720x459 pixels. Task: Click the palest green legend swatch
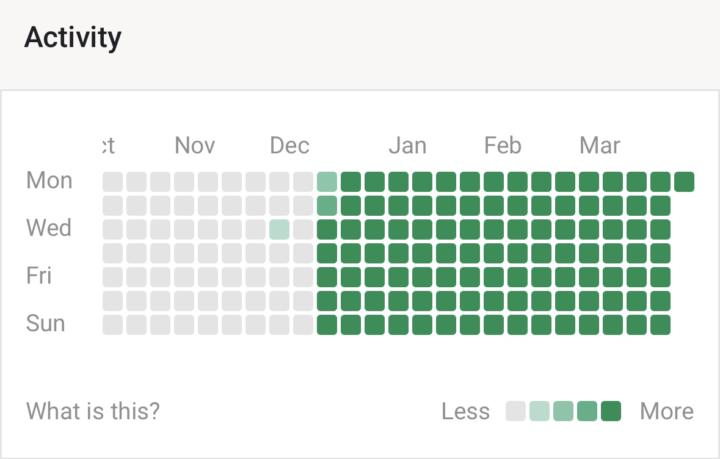tap(540, 411)
